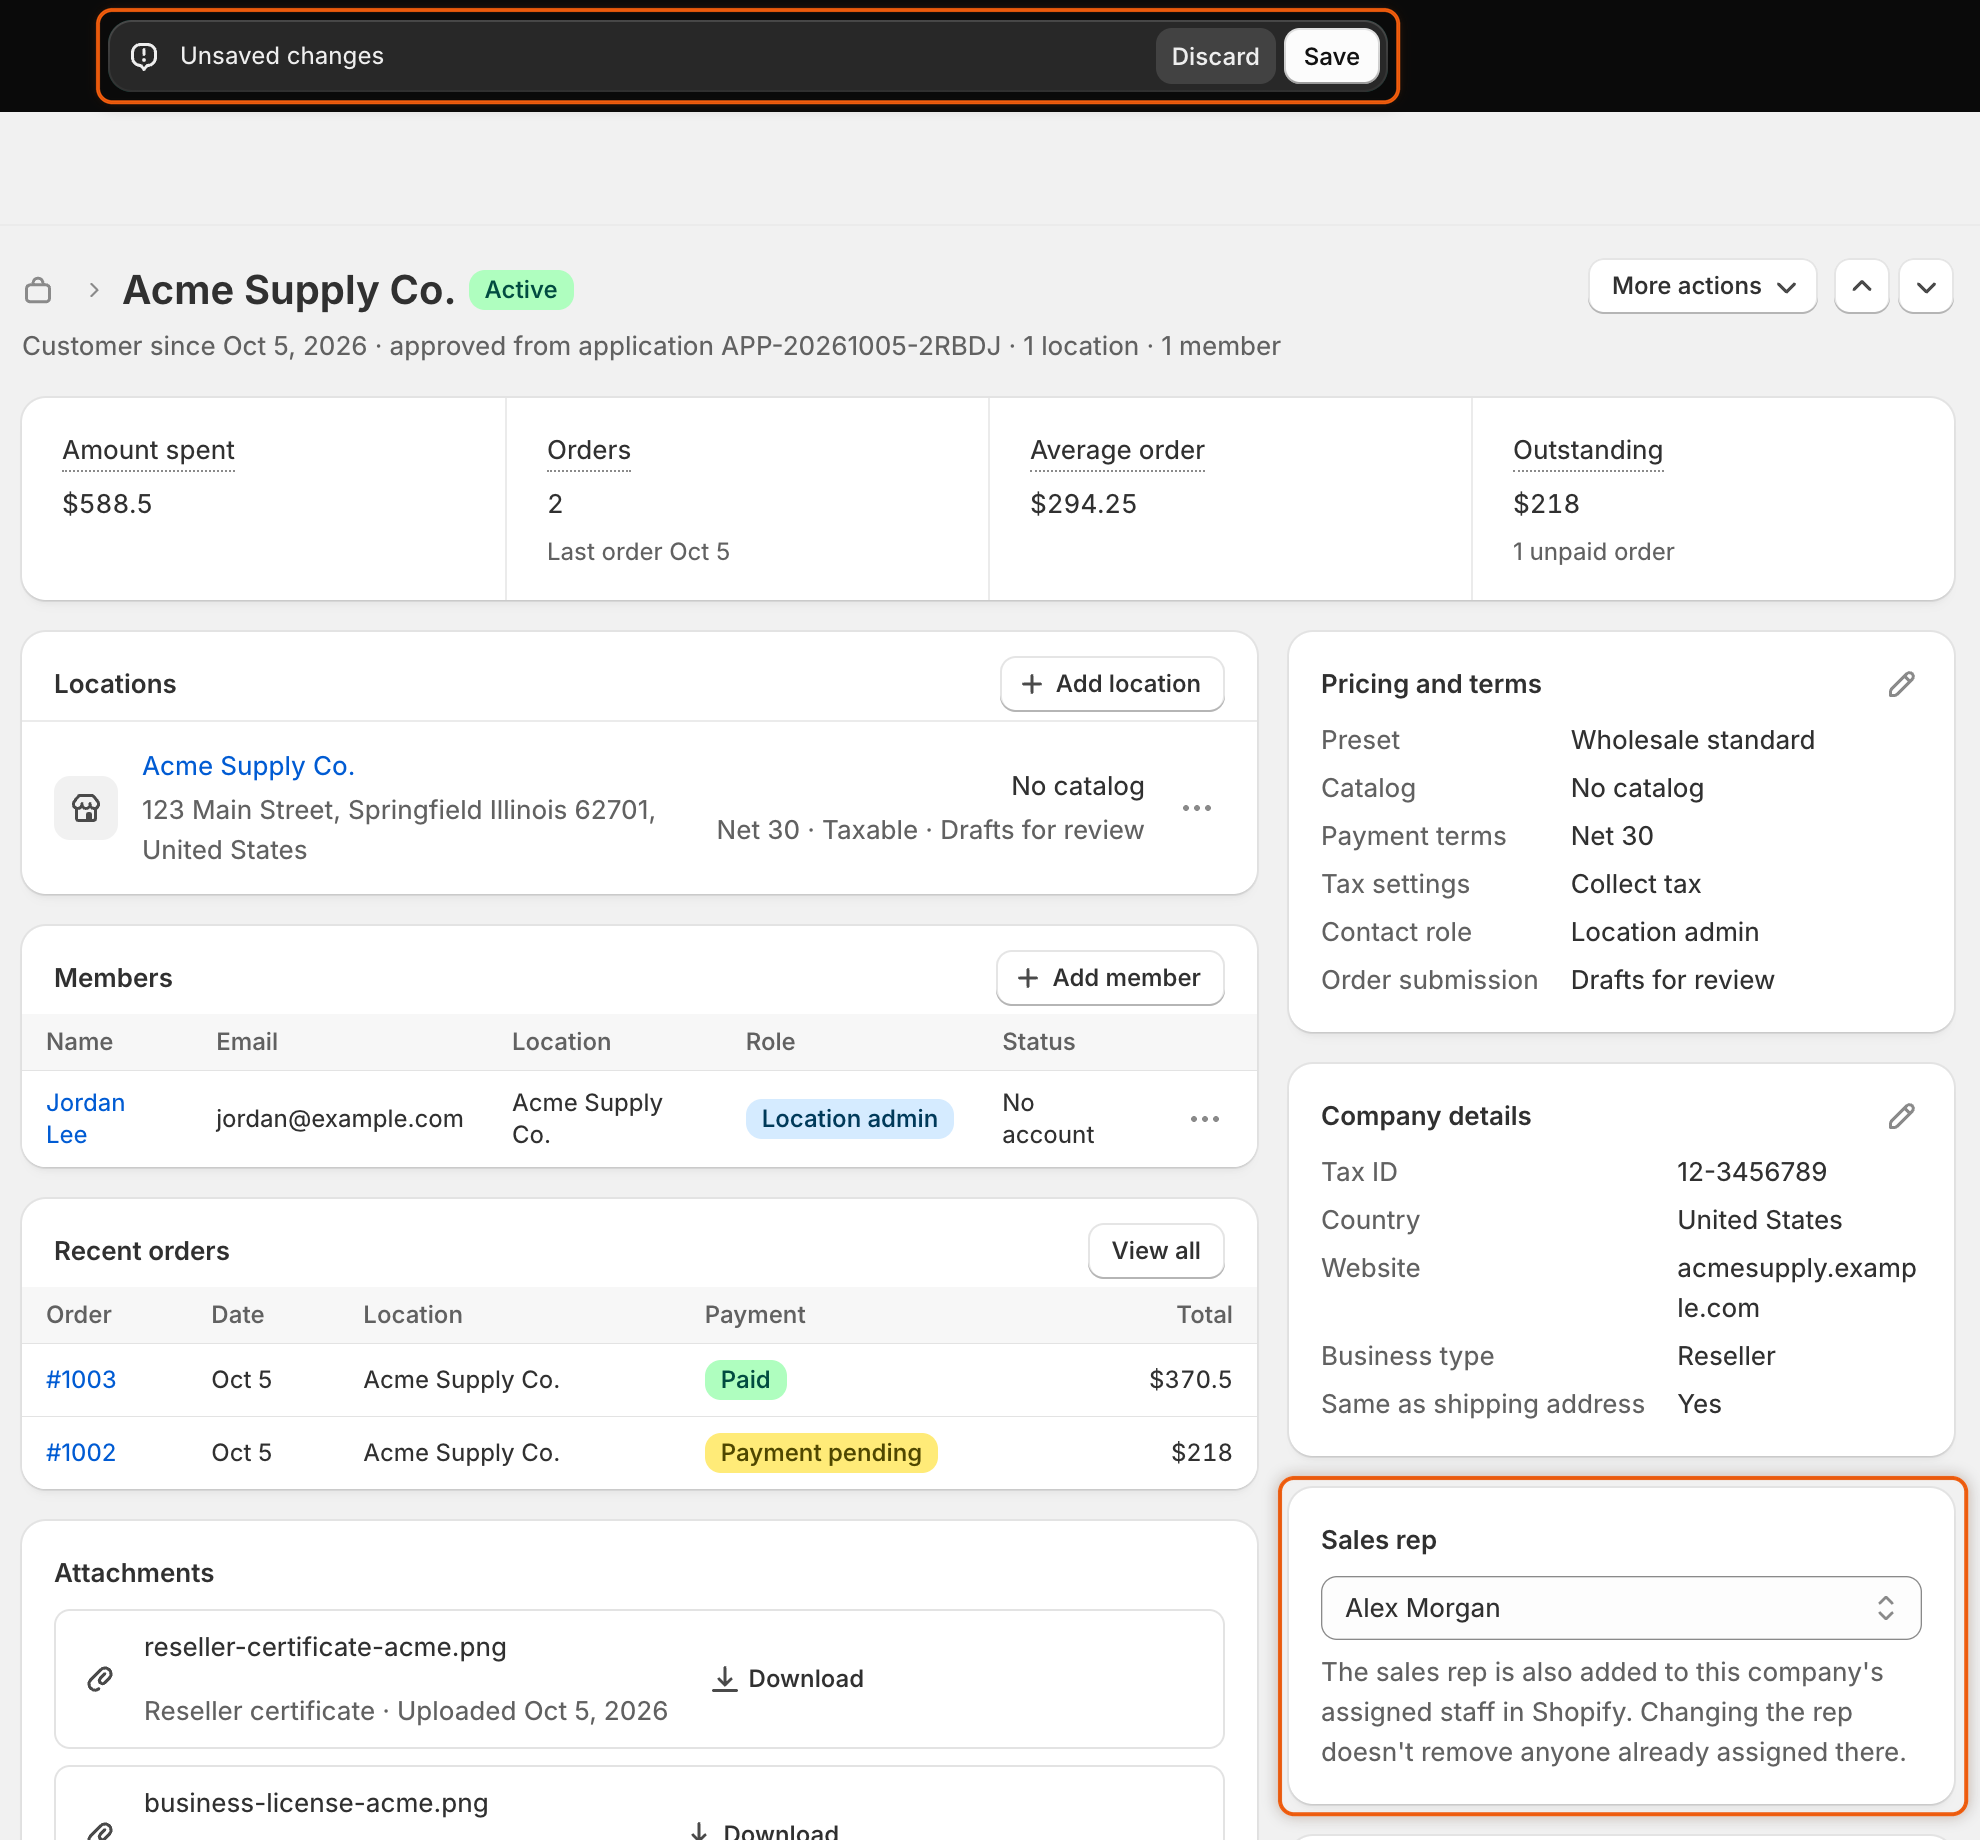This screenshot has width=1980, height=1840.
Task: Click paperclip icon for reseller certificate
Action: point(100,1679)
